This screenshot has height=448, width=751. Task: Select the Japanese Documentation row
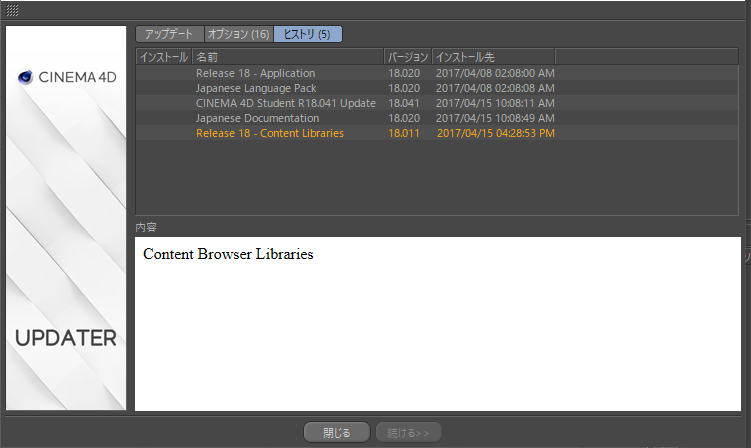[x=437, y=118]
